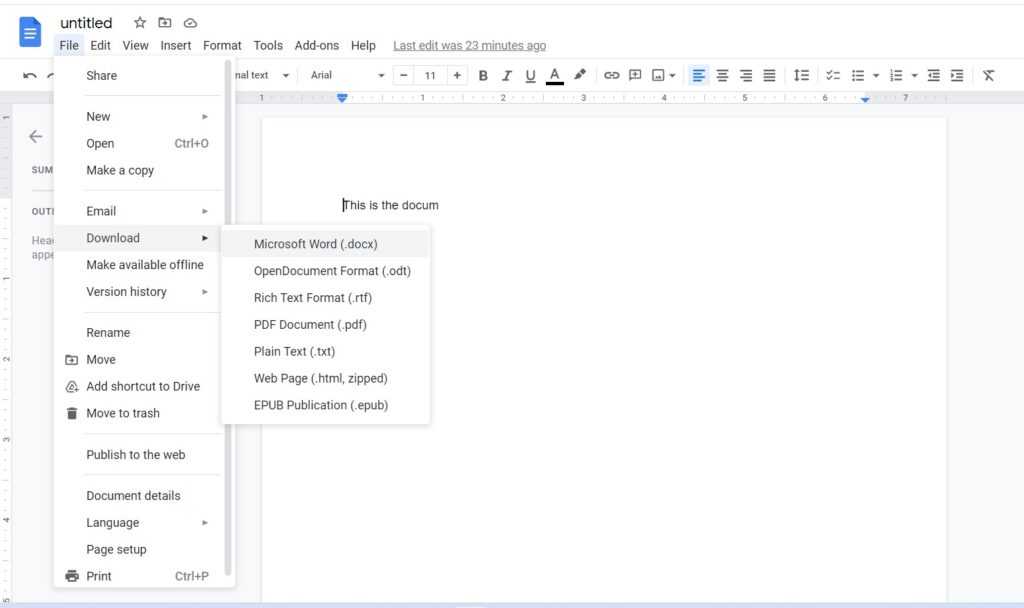Open the highlight color pen tool
1024x608 pixels.
click(580, 75)
